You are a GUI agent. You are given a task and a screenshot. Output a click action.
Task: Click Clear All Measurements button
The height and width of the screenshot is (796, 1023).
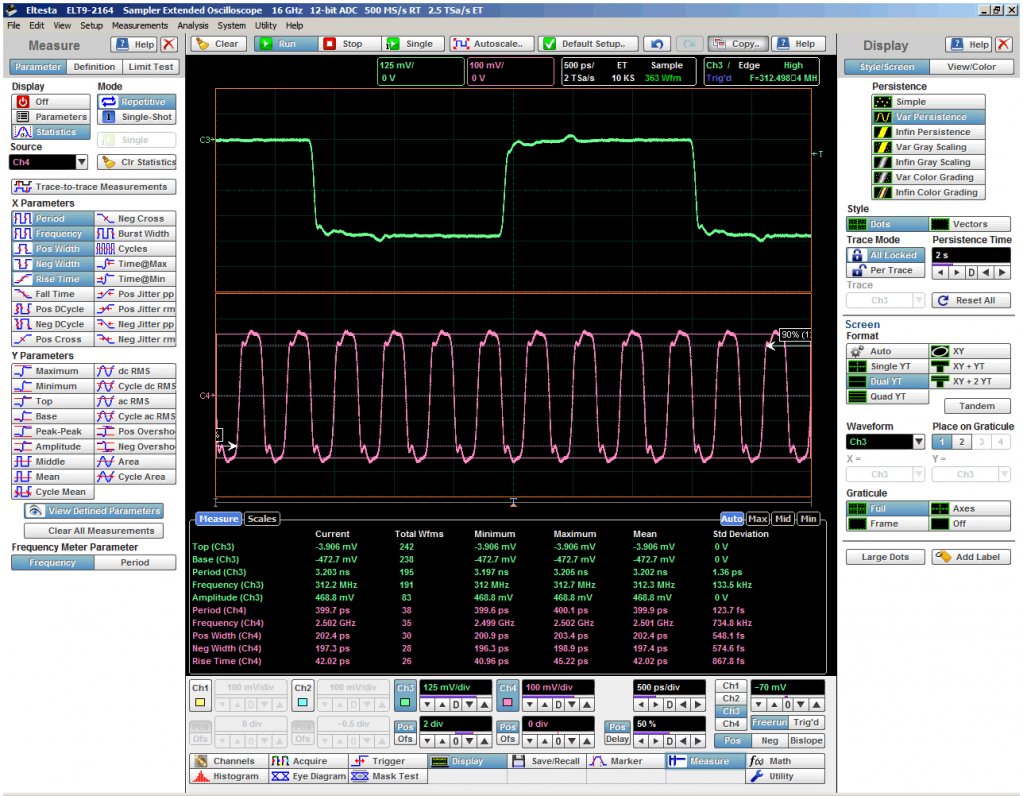pos(94,531)
